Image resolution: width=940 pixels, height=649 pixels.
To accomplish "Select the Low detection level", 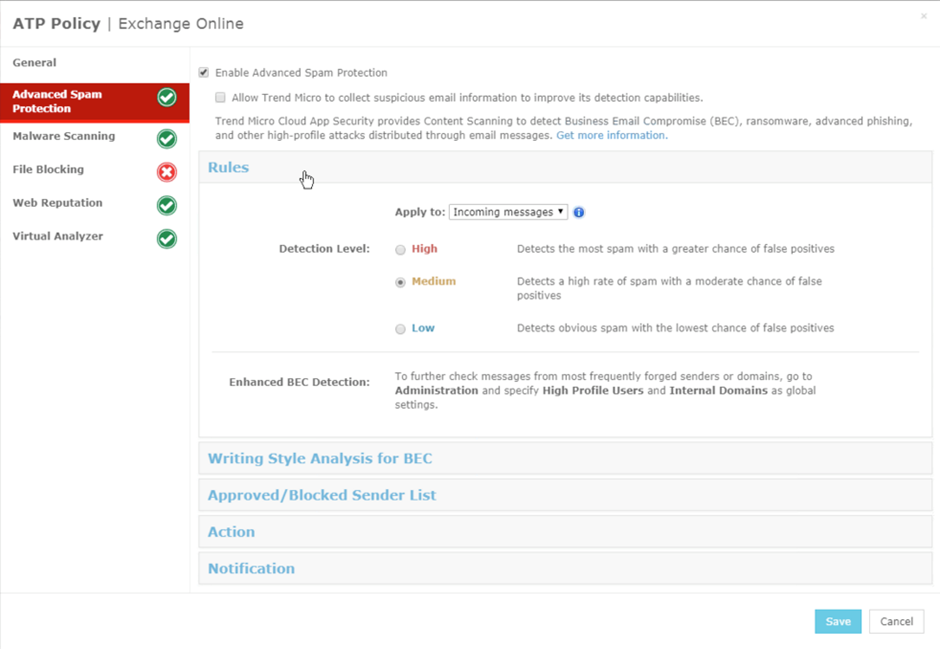I will [x=401, y=329].
